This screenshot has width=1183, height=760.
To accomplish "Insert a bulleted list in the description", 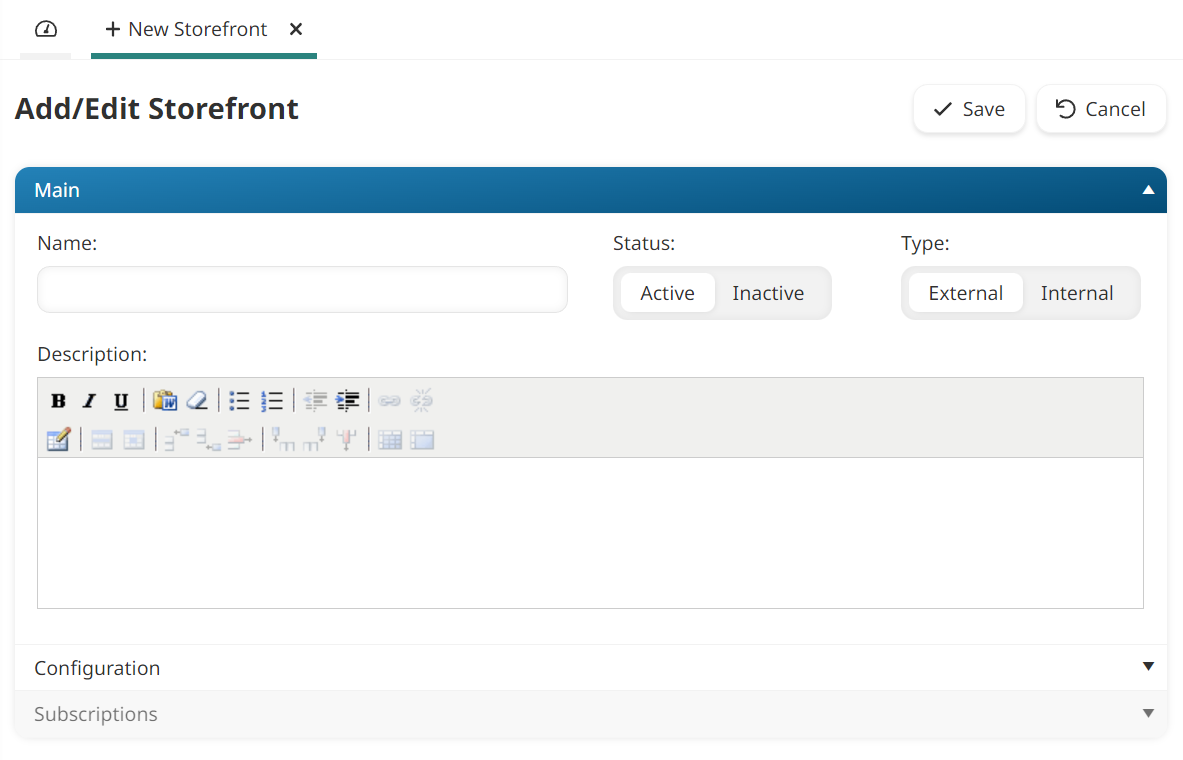I will tap(239, 400).
